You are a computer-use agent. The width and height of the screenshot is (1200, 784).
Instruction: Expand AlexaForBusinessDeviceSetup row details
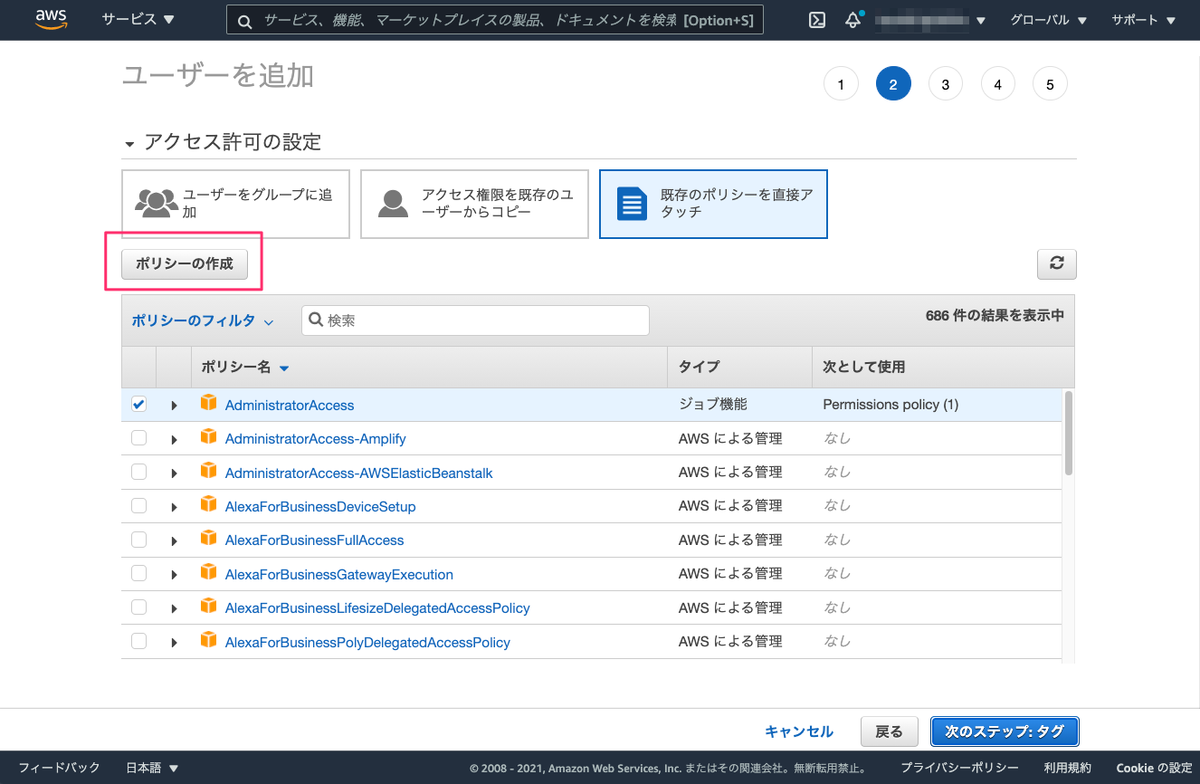[174, 507]
